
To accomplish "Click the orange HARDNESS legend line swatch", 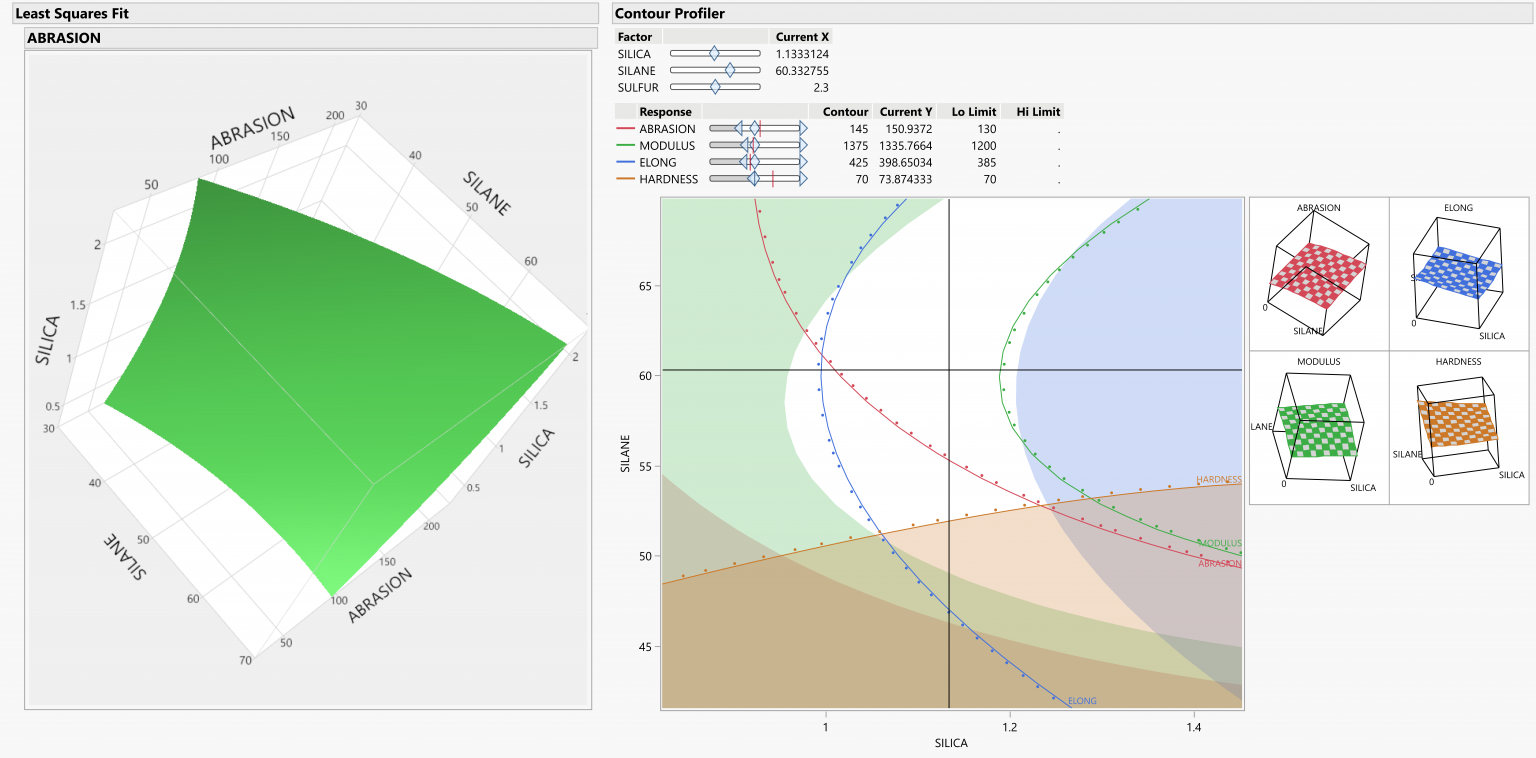I will point(627,178).
